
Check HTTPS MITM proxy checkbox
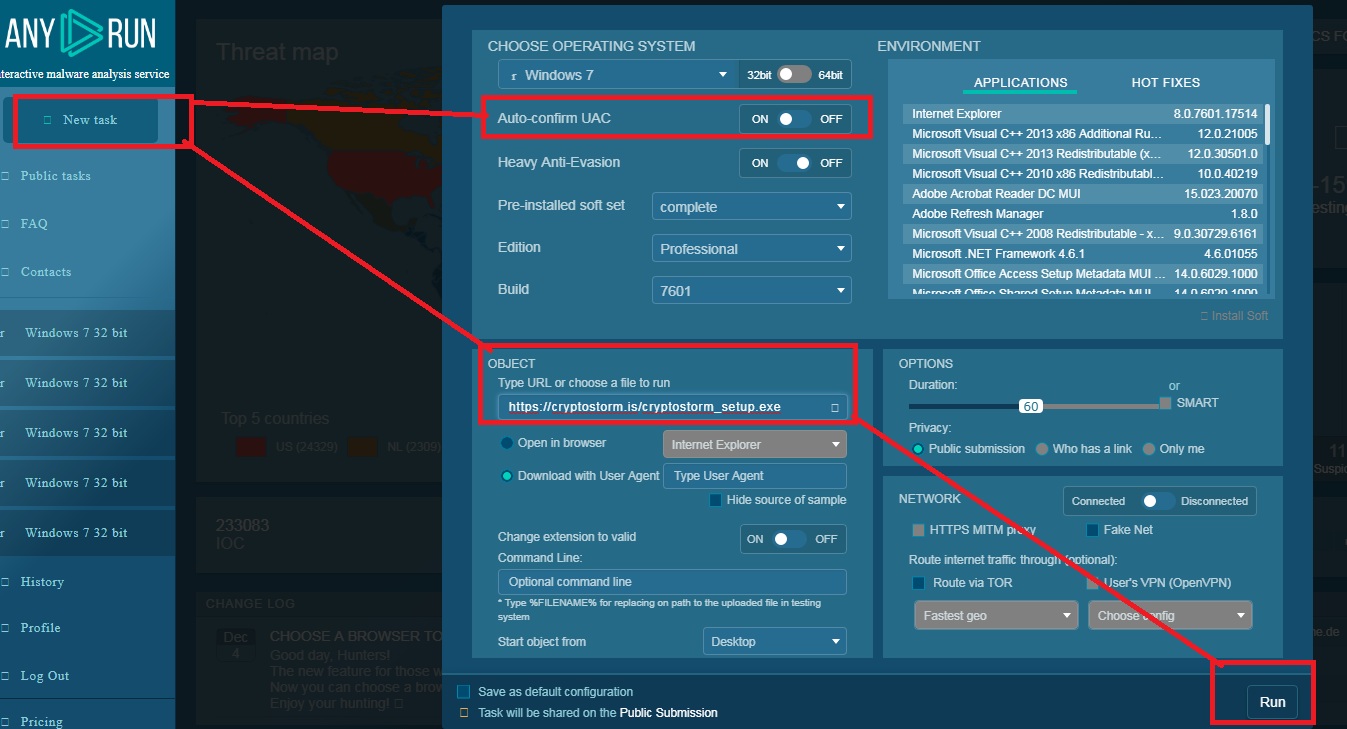(x=919, y=530)
